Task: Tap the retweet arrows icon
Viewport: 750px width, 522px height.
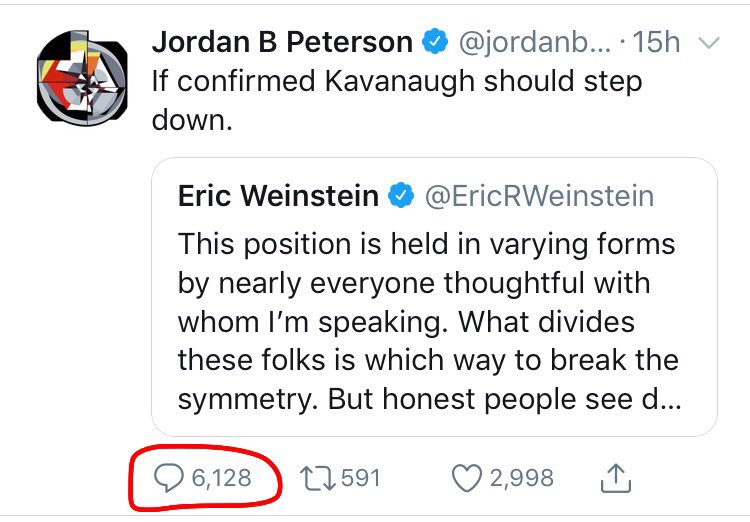Action: click(318, 478)
